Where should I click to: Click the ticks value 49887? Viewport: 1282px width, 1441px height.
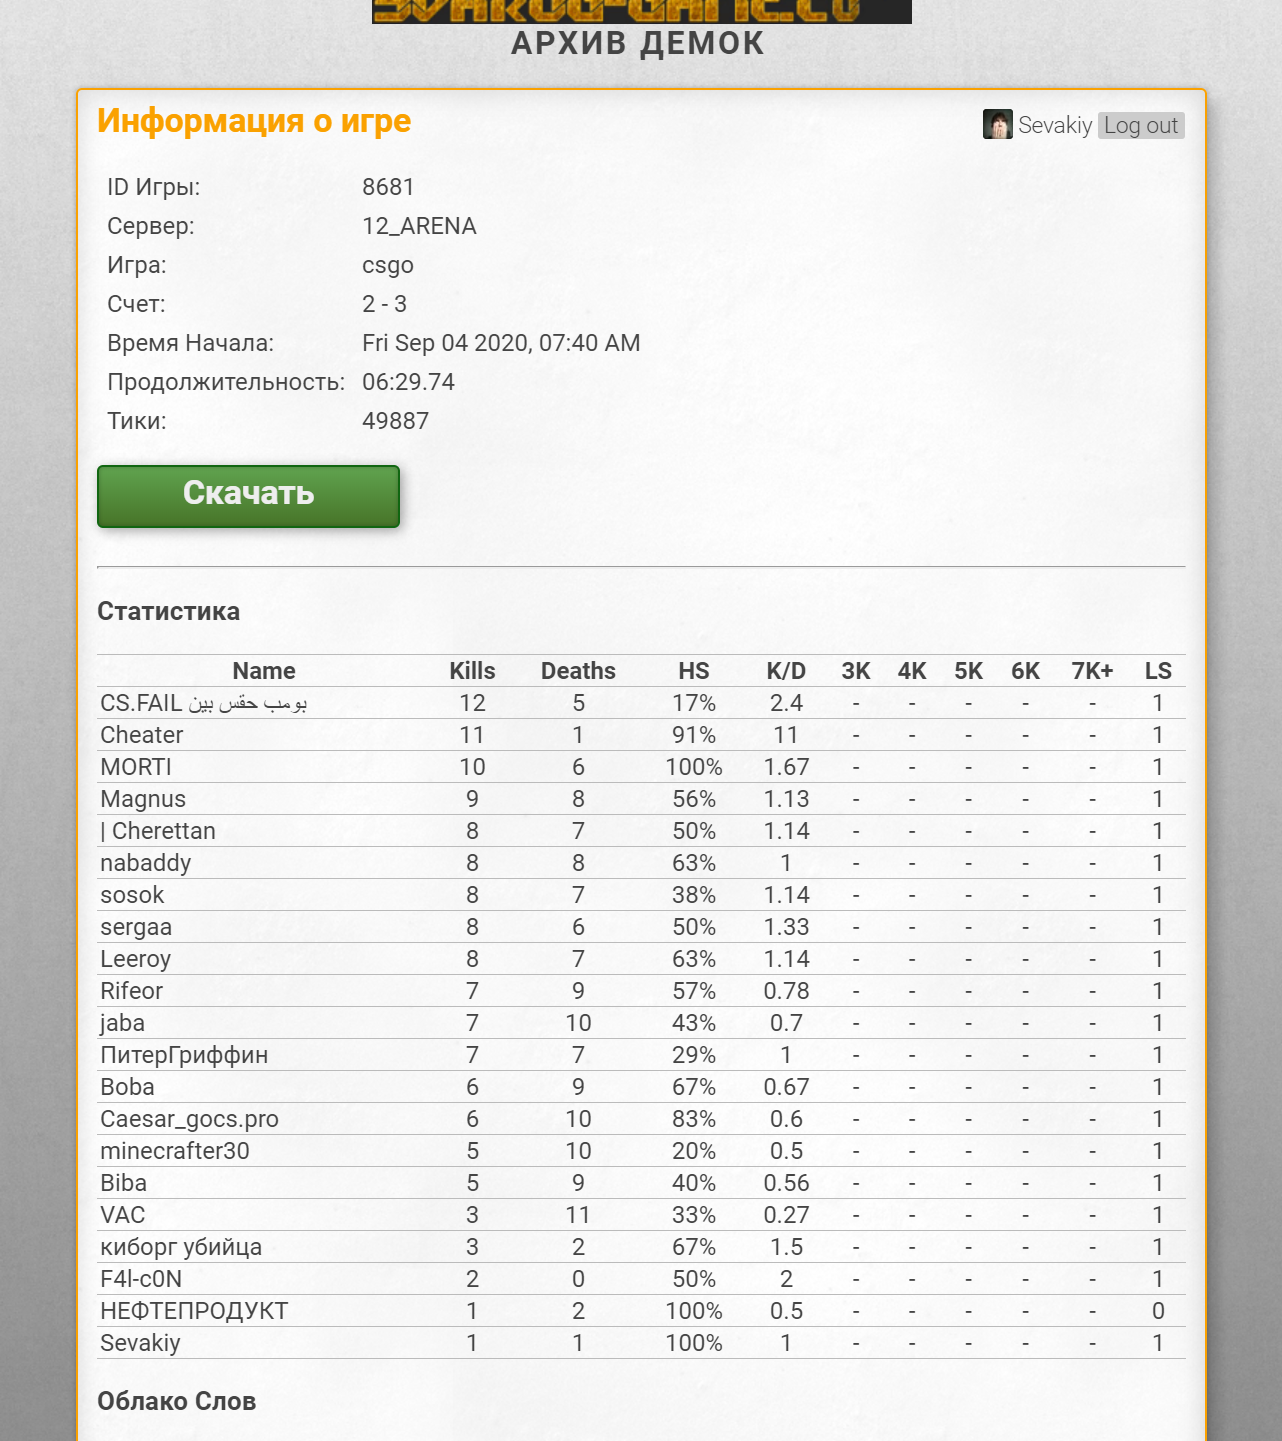coord(395,421)
